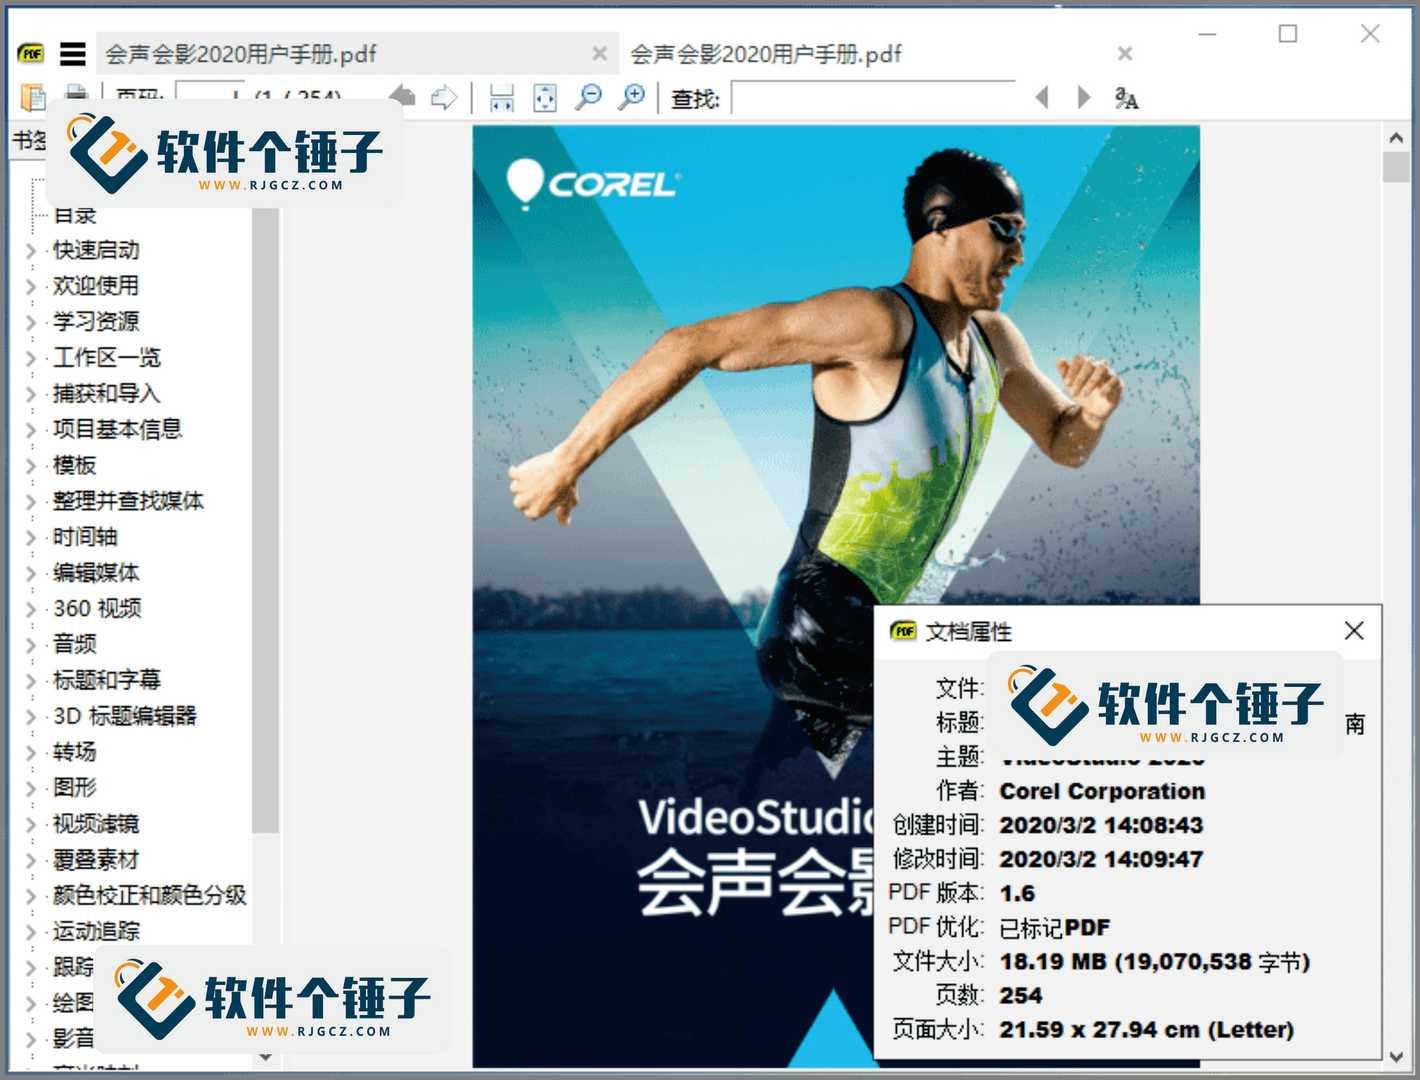Click inside the 查找 search field
This screenshot has height=1080, width=1420.
872,98
